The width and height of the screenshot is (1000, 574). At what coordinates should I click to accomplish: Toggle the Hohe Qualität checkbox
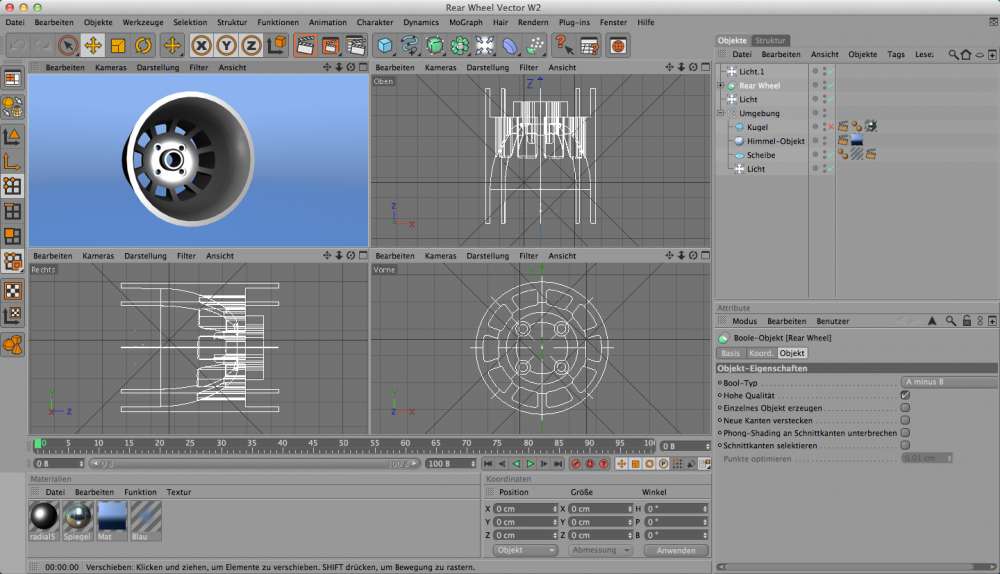[905, 395]
